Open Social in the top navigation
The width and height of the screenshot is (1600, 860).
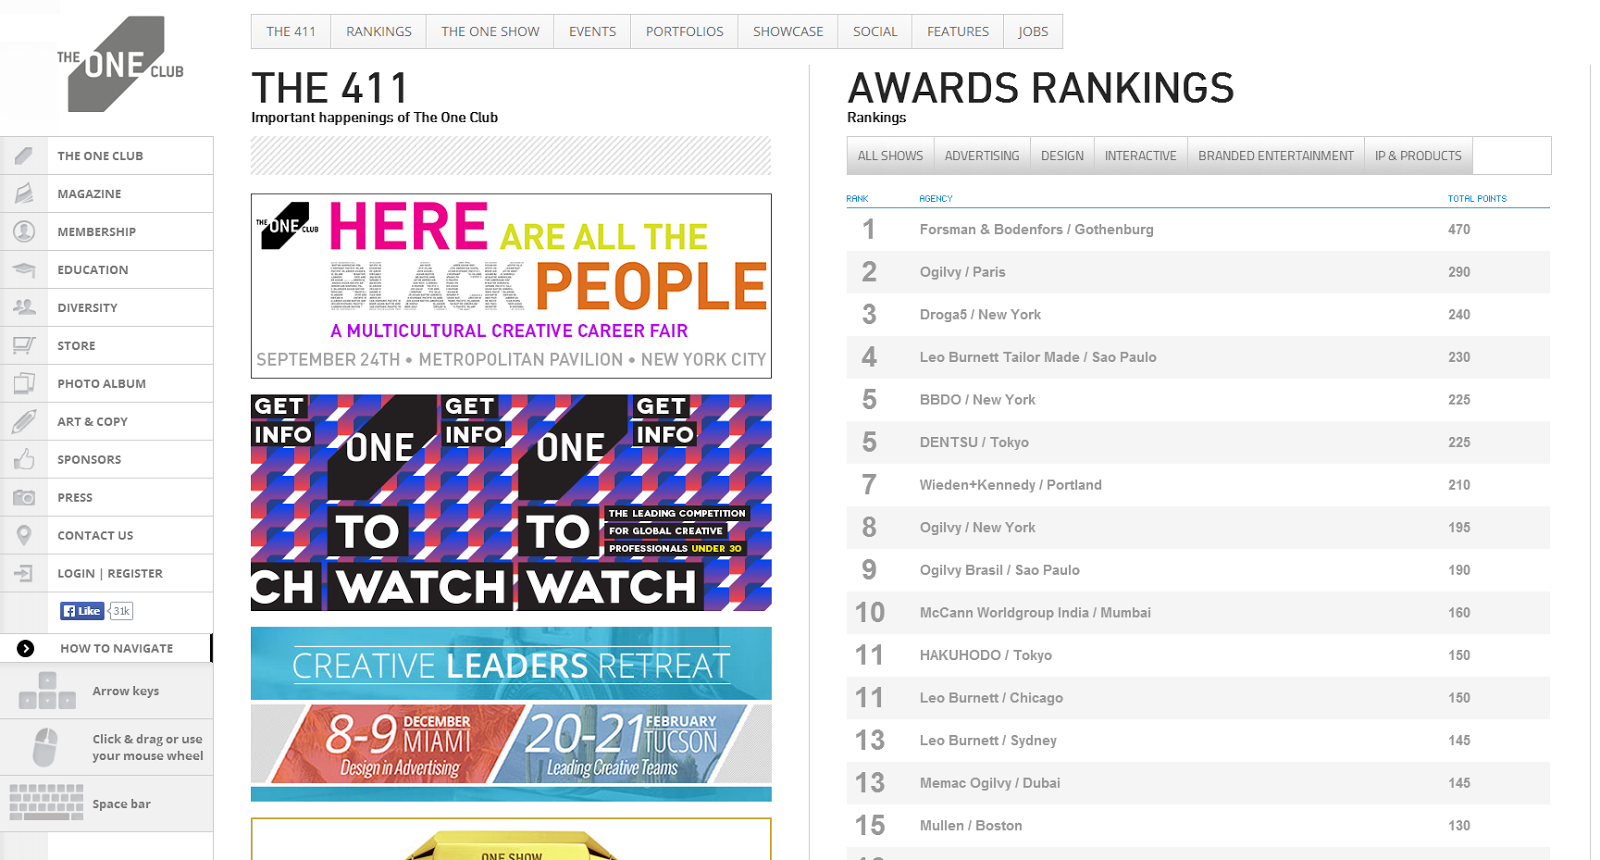[875, 32]
